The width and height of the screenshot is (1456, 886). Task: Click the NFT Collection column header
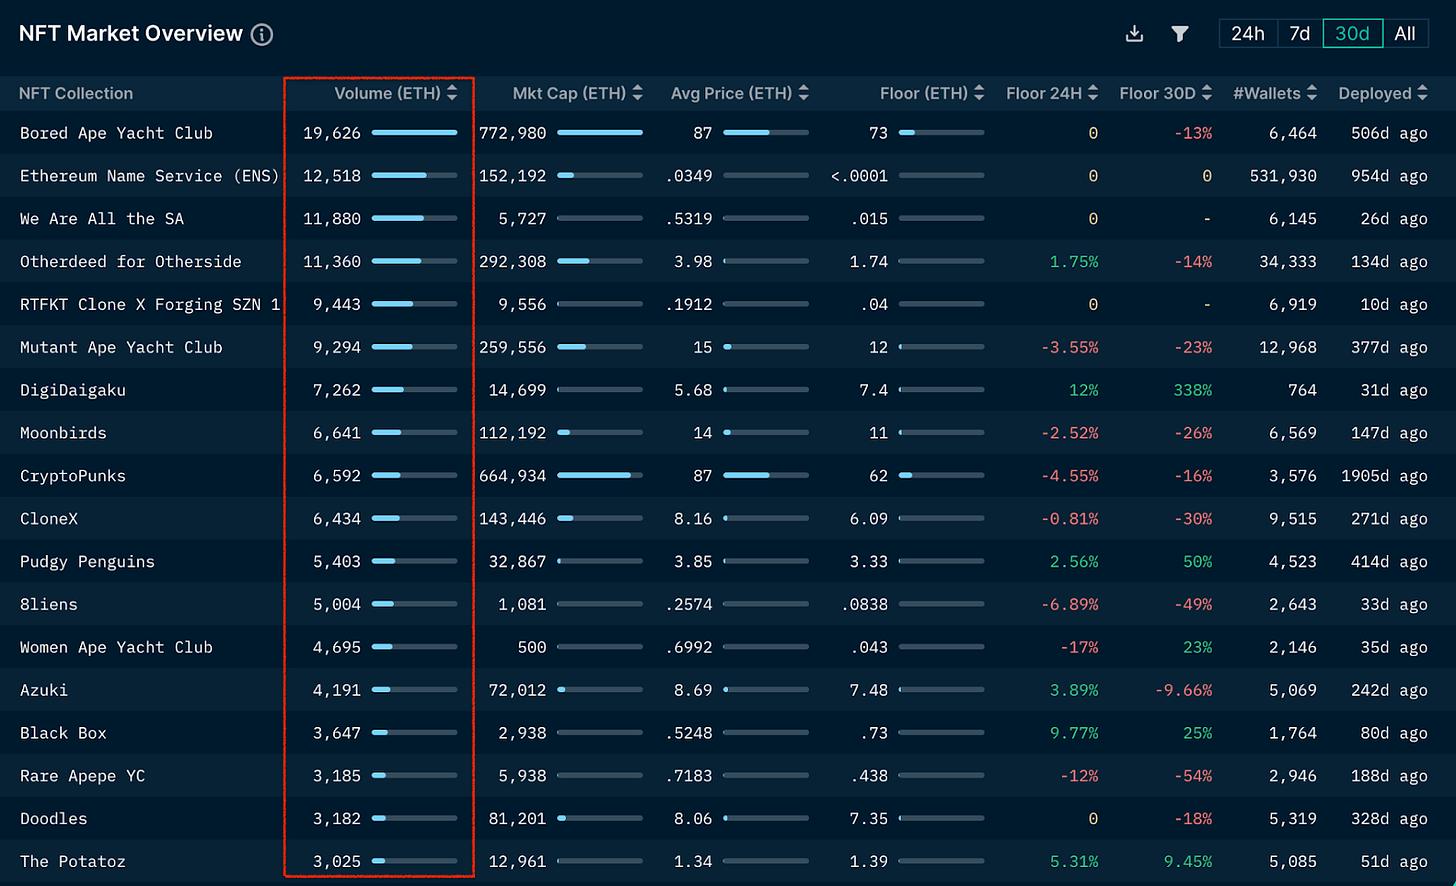coord(76,93)
